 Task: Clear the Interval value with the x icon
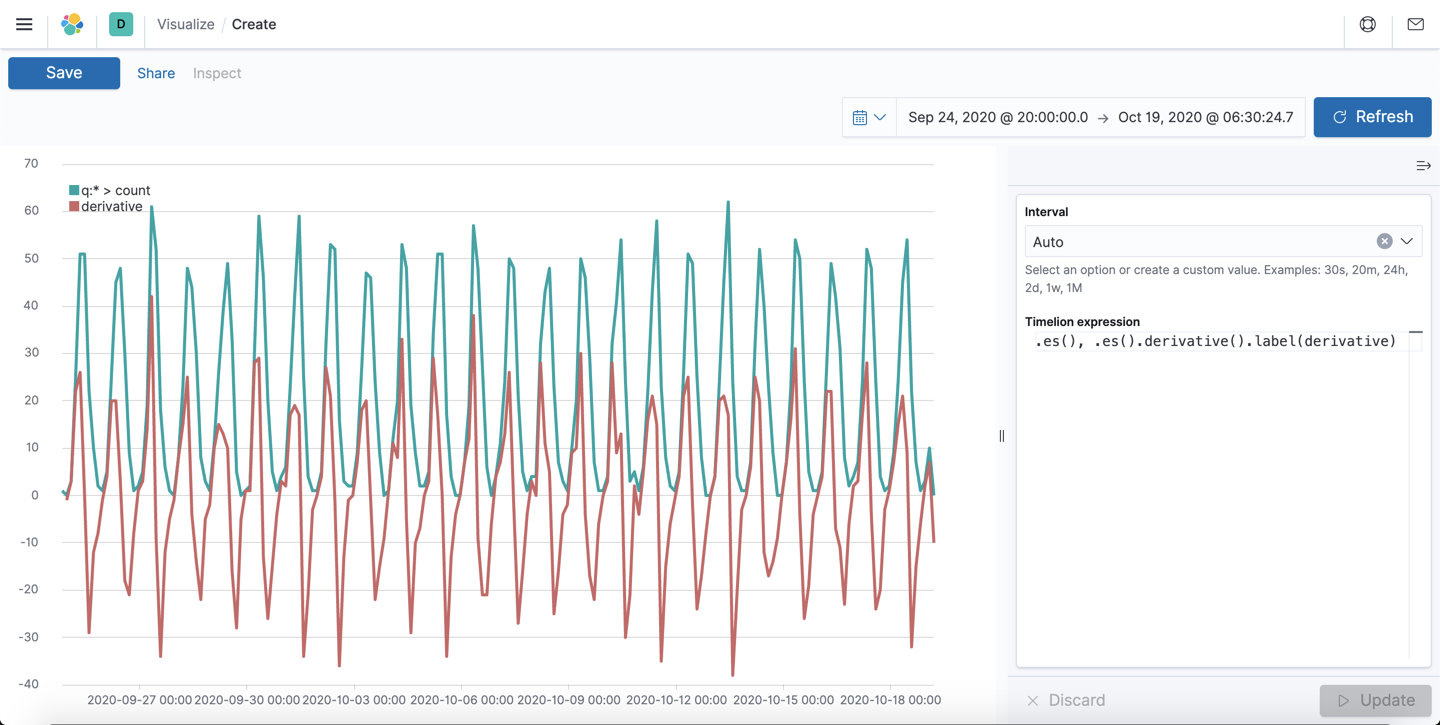(x=1384, y=240)
